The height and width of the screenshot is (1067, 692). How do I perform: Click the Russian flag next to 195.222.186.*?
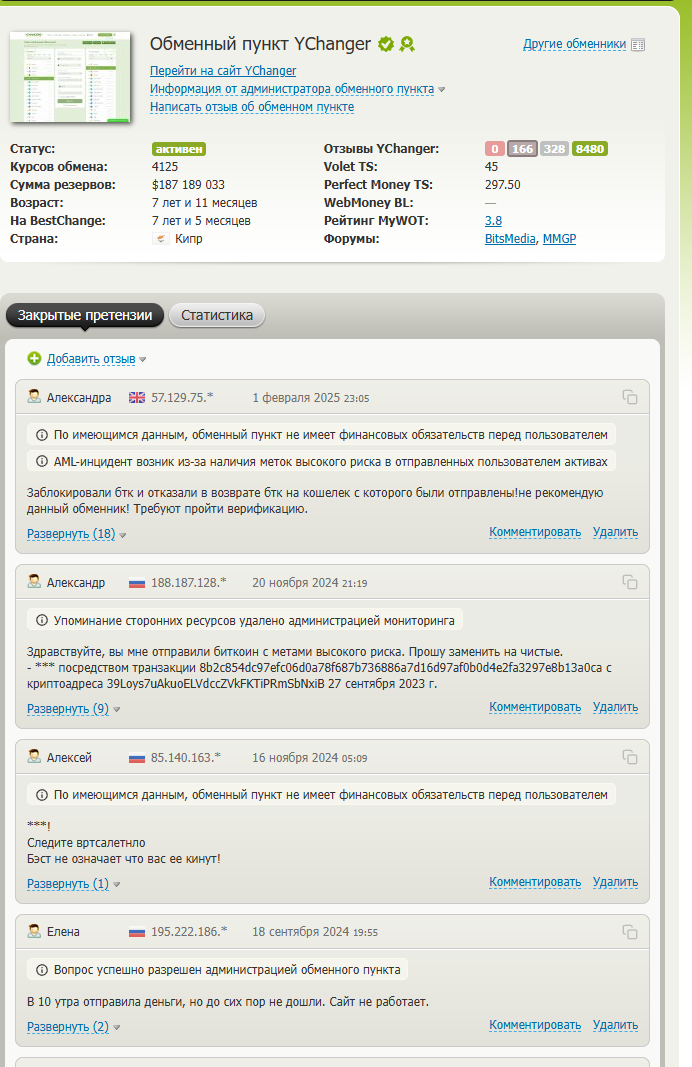click(x=137, y=932)
